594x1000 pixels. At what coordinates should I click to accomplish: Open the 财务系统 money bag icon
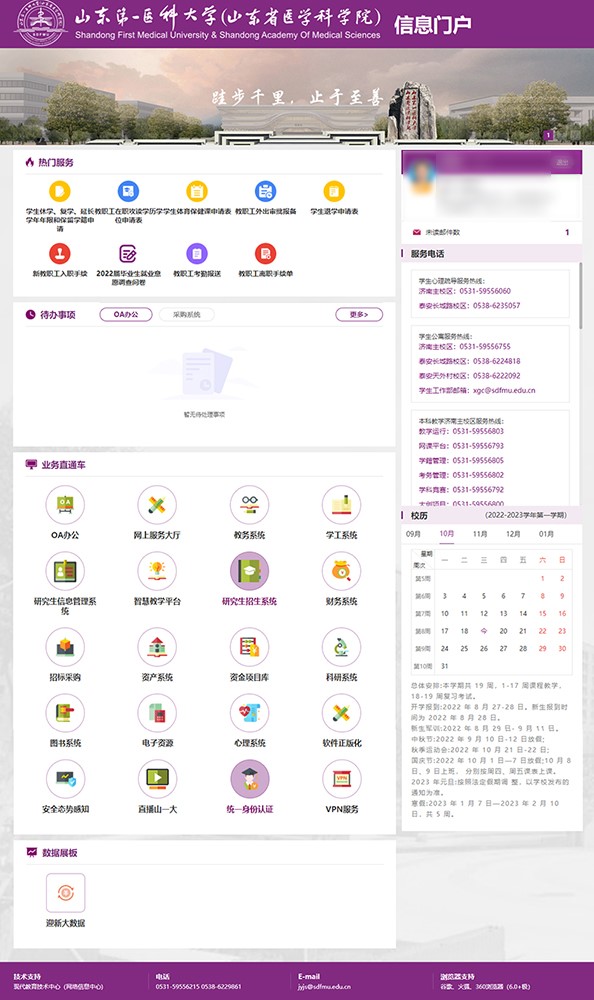[x=341, y=571]
